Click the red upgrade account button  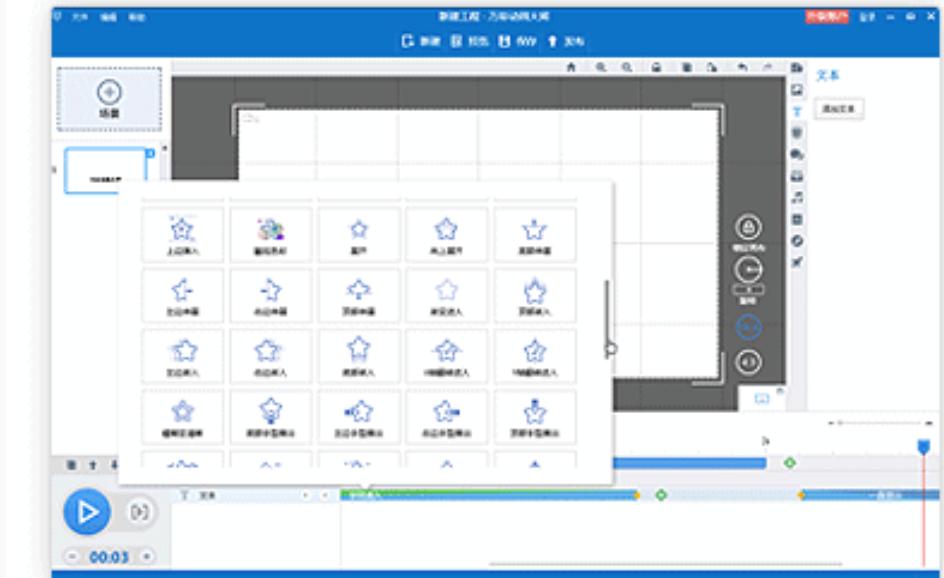click(x=827, y=16)
